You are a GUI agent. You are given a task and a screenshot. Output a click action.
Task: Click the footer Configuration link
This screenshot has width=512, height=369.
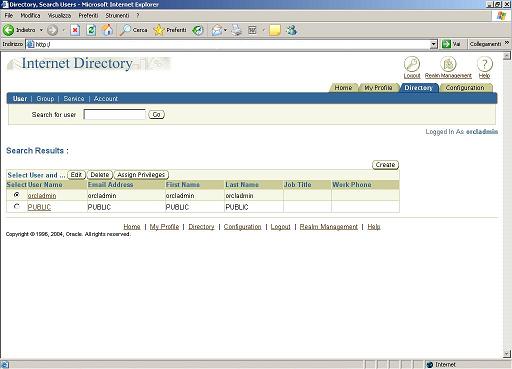(242, 227)
